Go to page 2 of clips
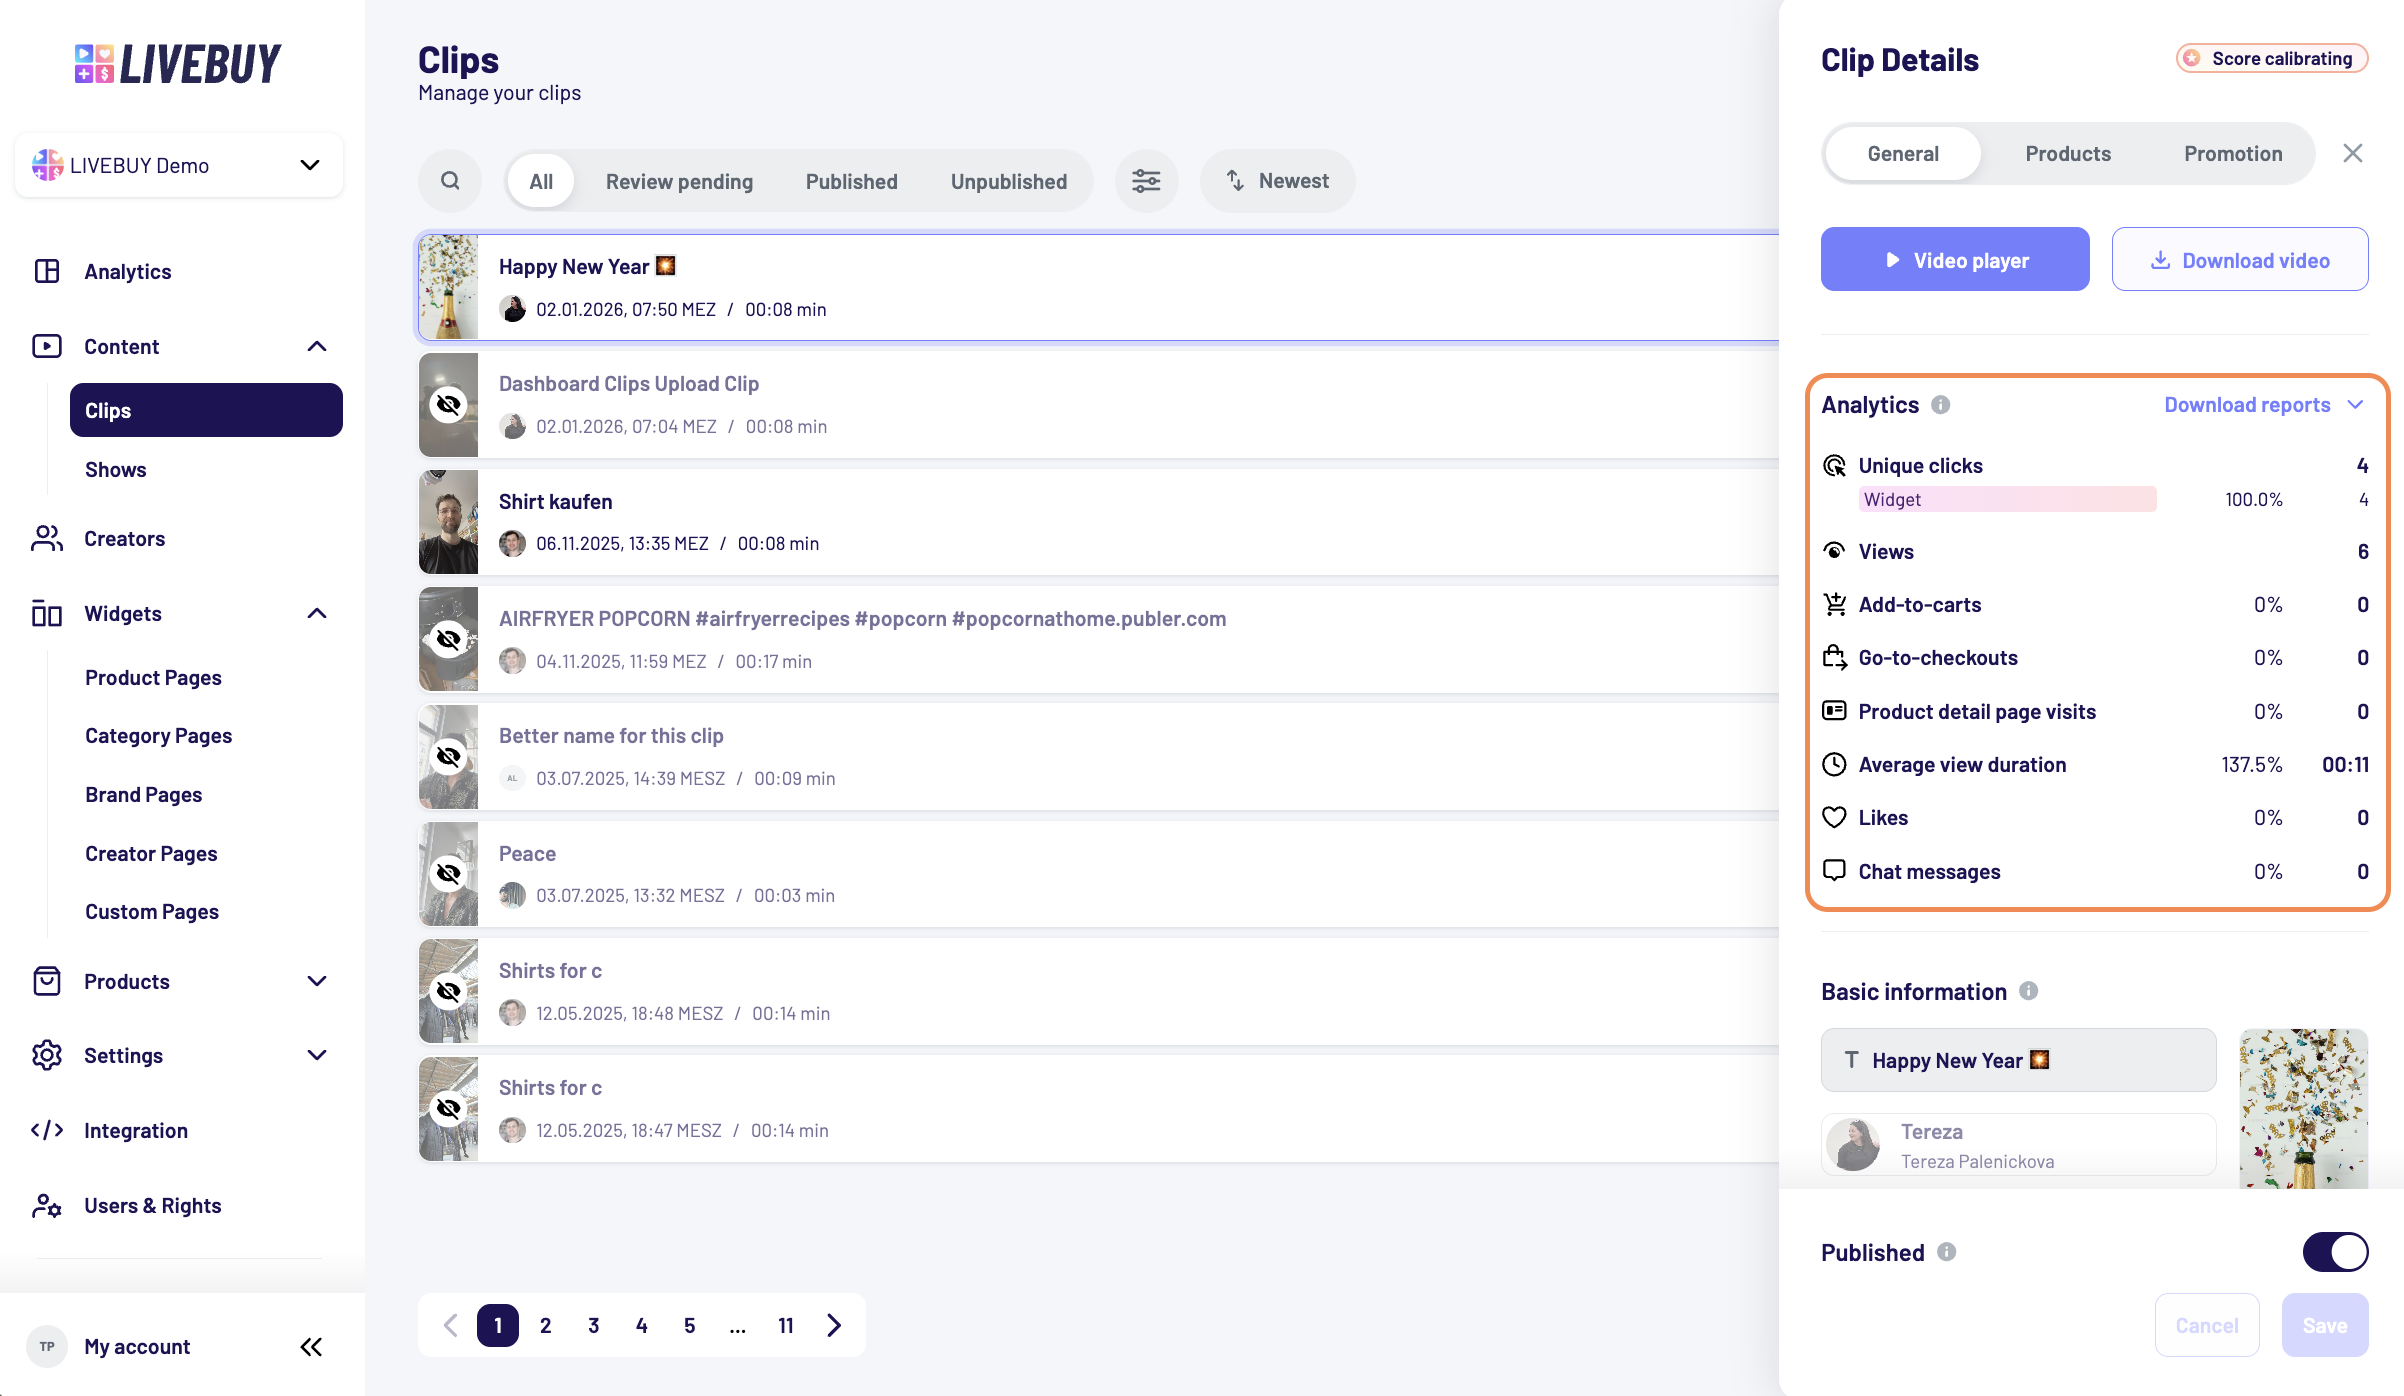This screenshot has height=1396, width=2404. [545, 1325]
